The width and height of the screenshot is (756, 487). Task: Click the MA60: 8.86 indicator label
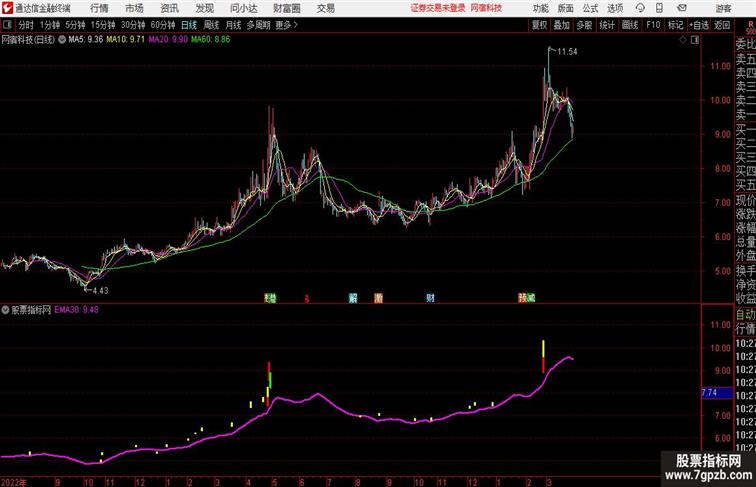click(211, 40)
